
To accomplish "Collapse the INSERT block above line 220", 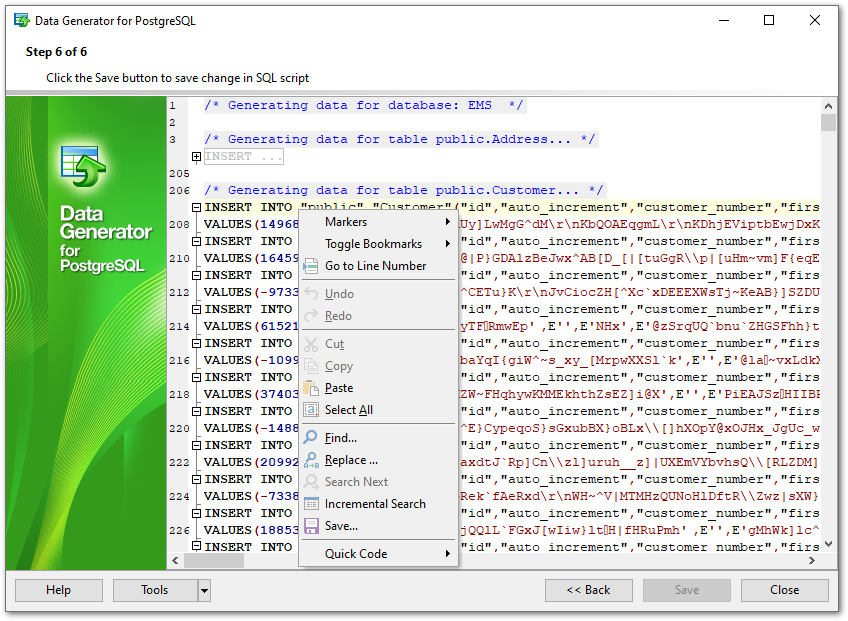I will click(196, 411).
